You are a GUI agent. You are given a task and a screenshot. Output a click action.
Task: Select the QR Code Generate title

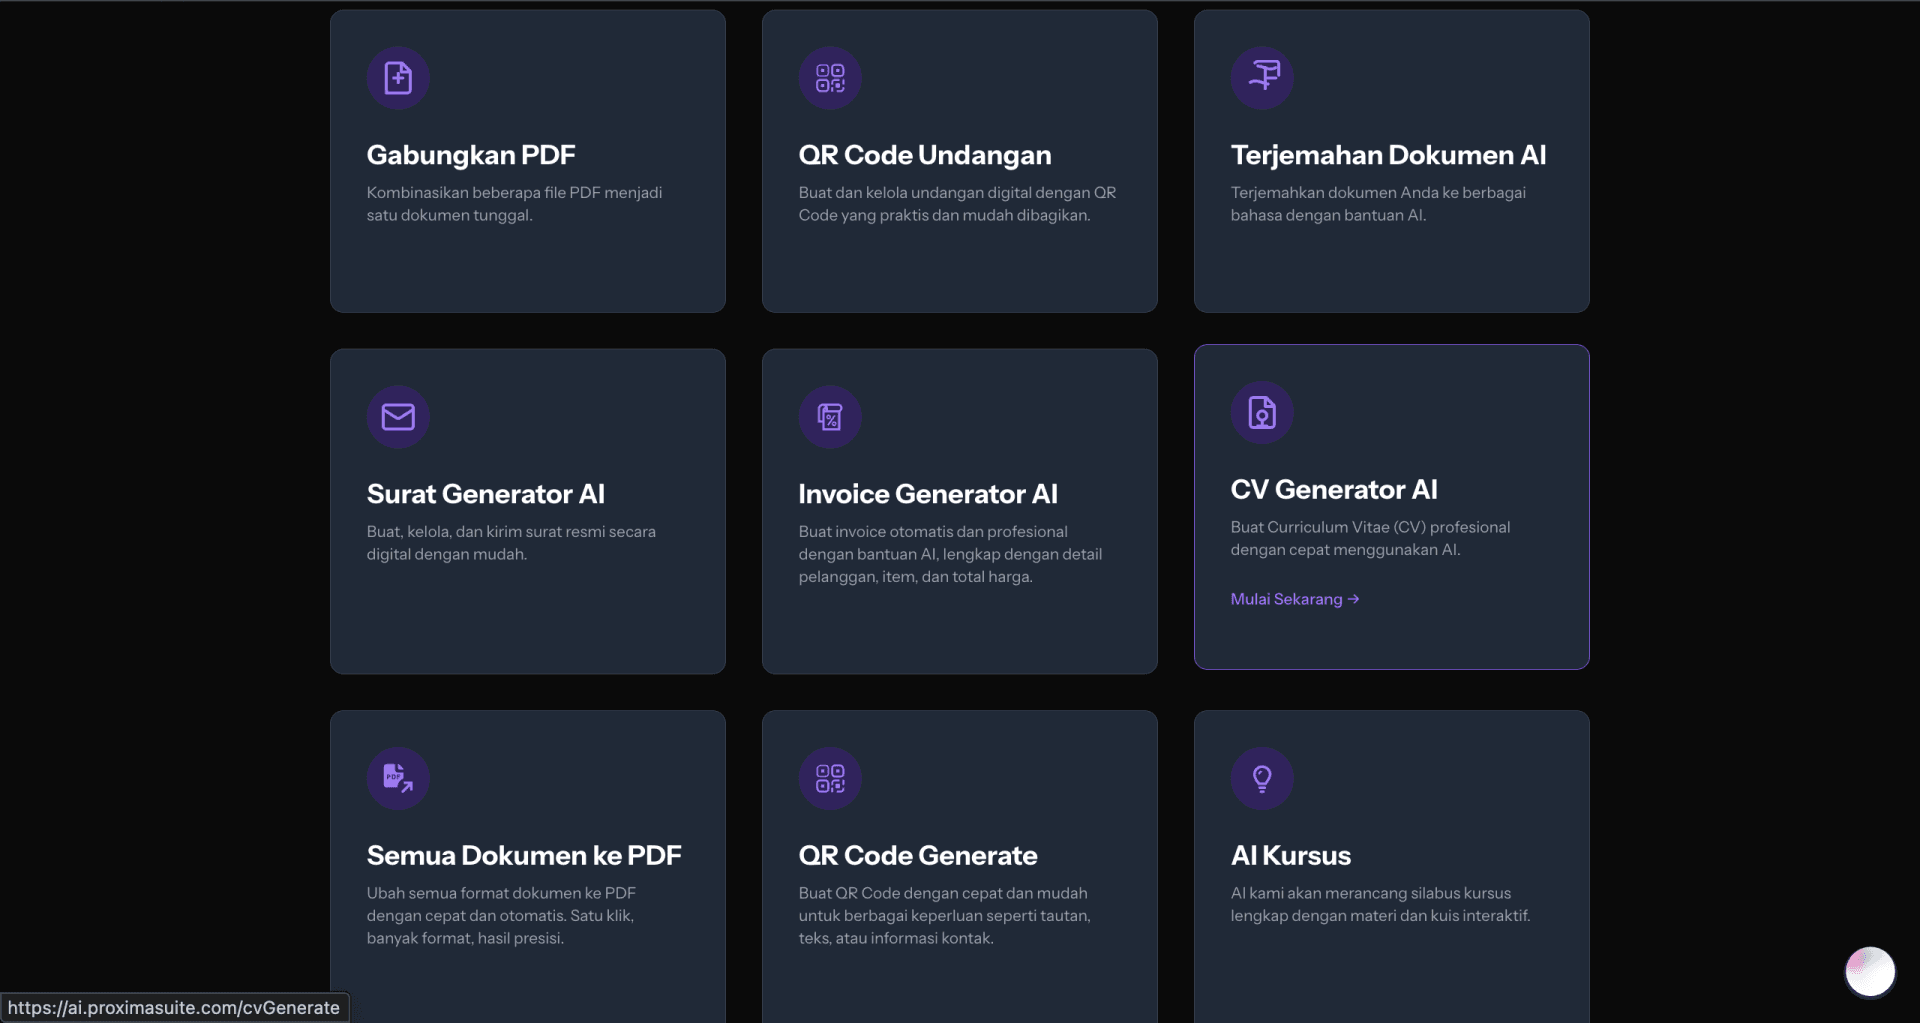pyautogui.click(x=918, y=856)
